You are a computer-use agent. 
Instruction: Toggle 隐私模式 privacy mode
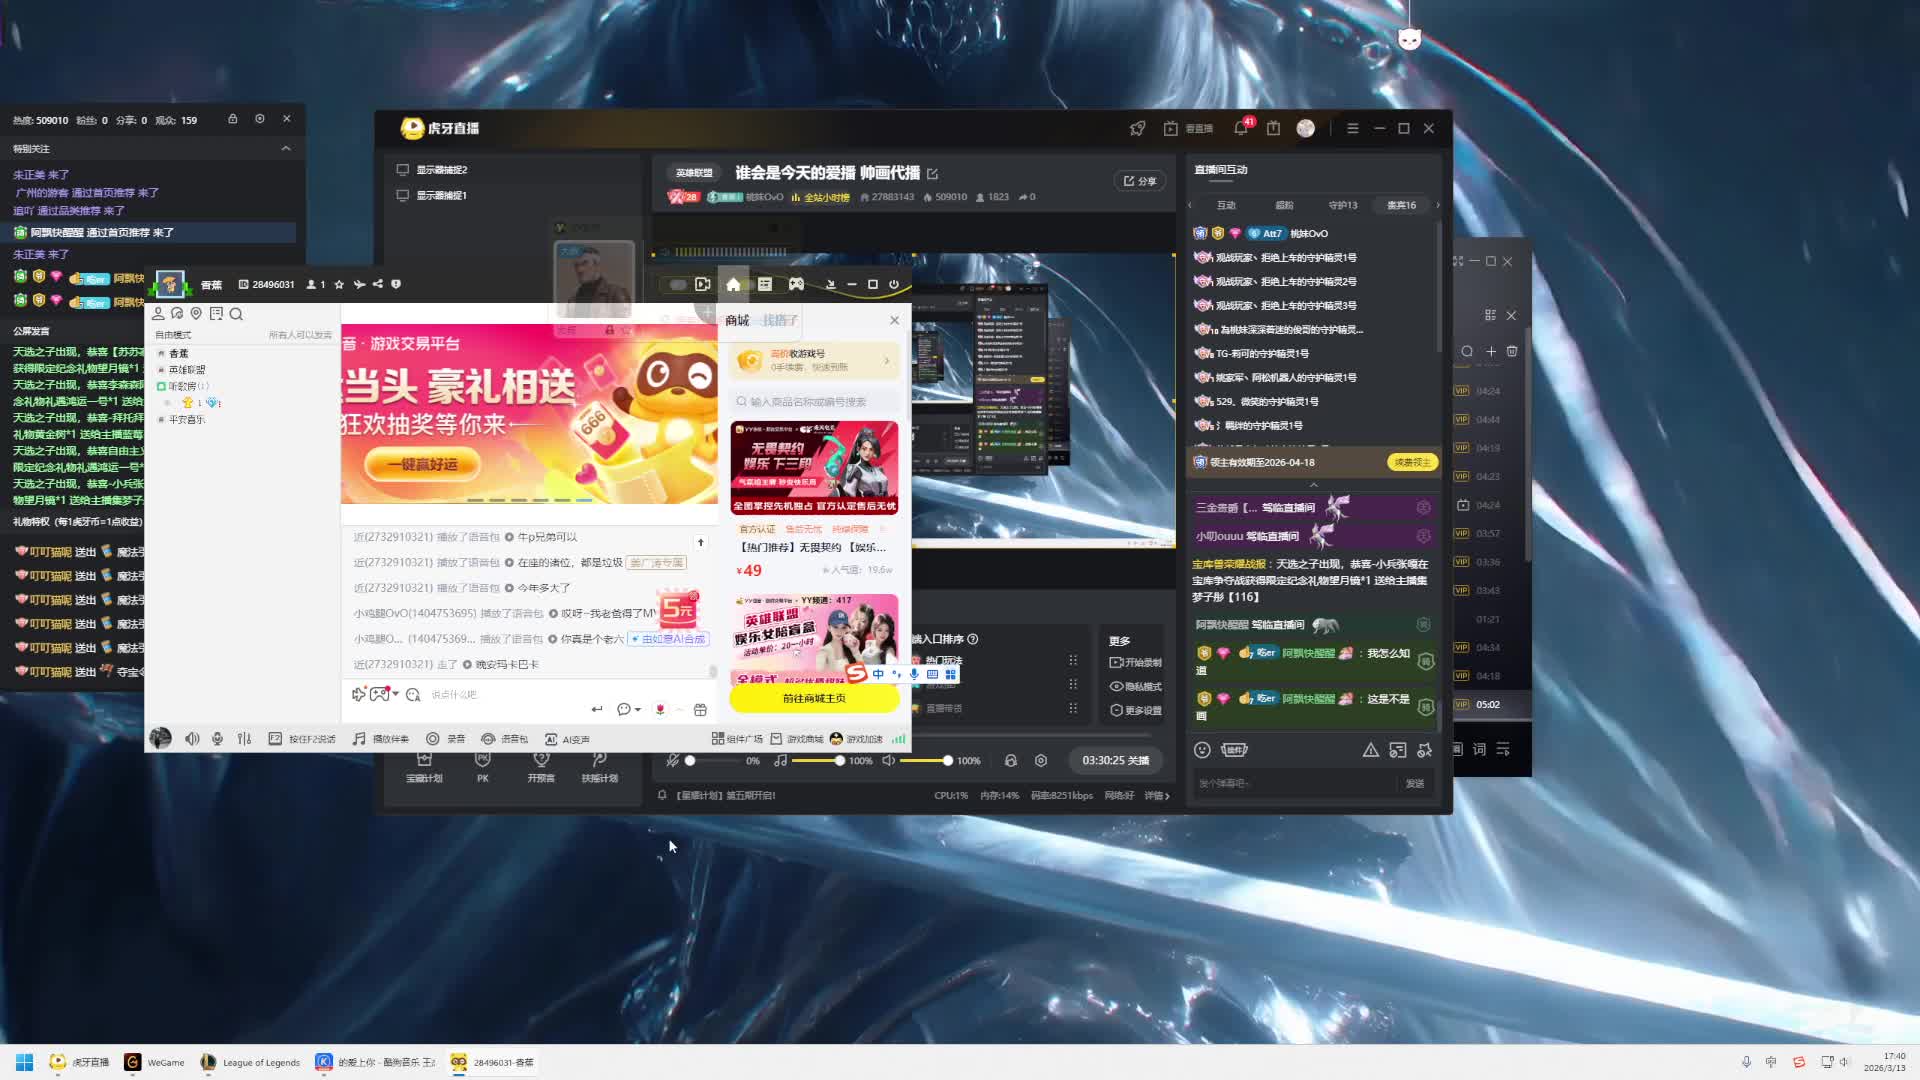(1135, 686)
